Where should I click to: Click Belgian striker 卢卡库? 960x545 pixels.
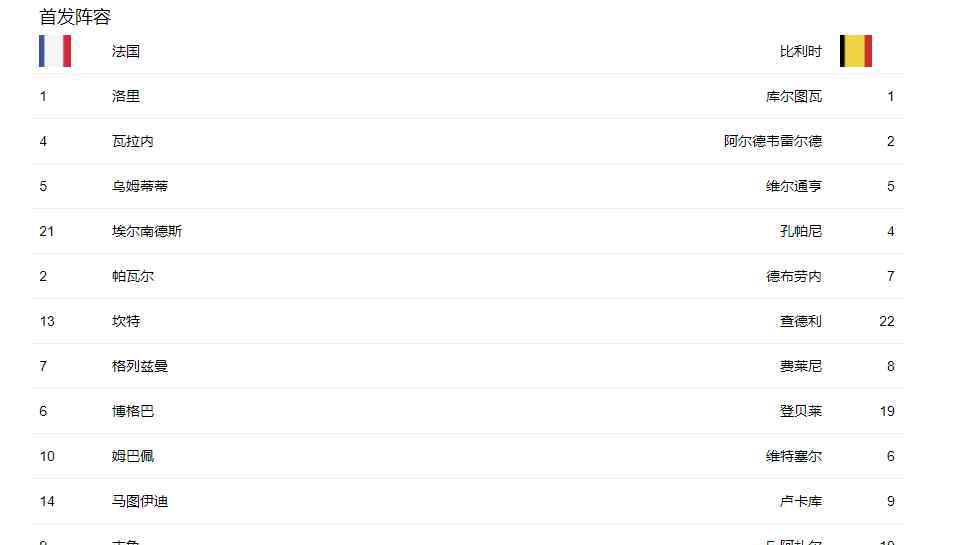tap(800, 502)
